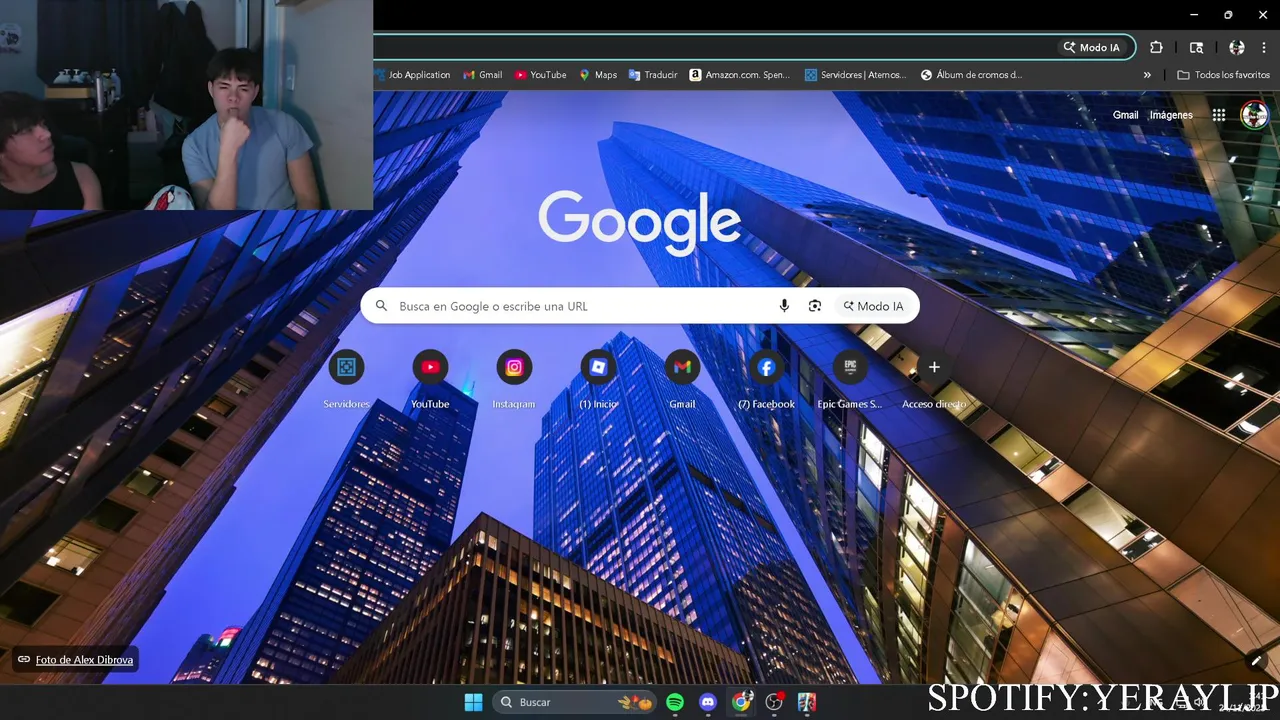1280x720 pixels.
Task: Open the Servidores | Aternos bookmark
Action: tap(856, 75)
